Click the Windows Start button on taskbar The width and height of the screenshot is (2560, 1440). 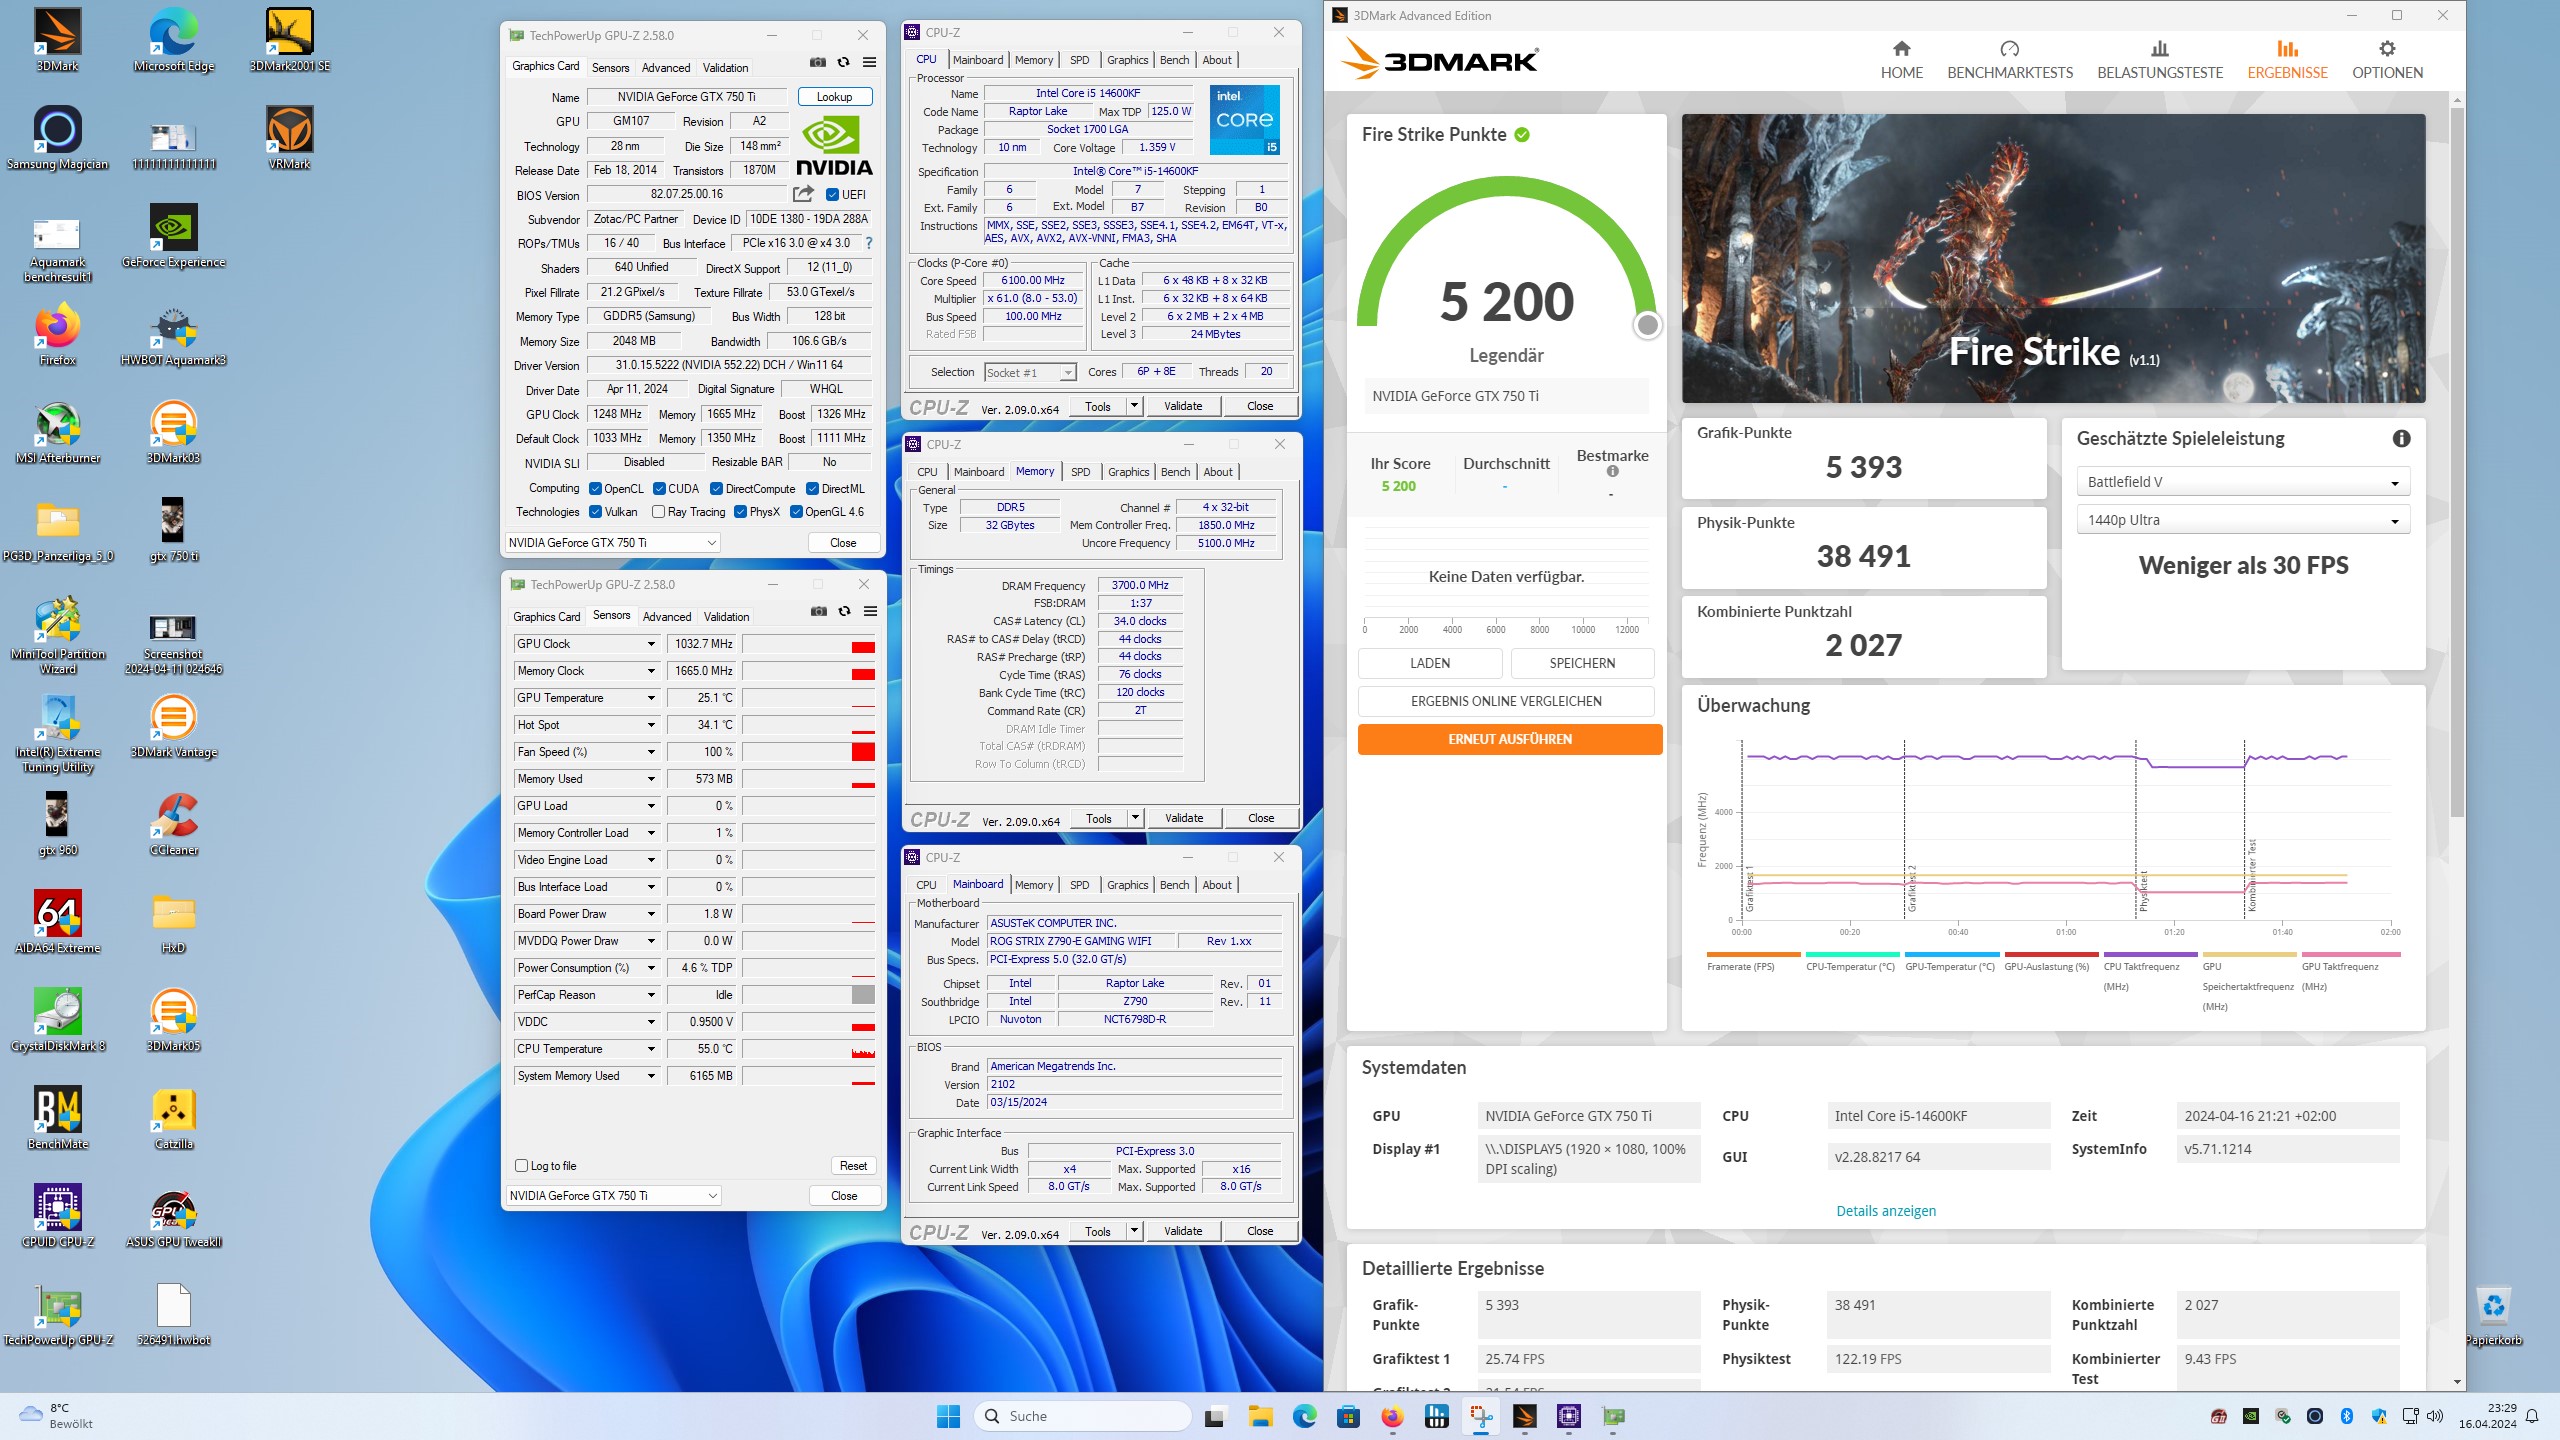click(948, 1416)
